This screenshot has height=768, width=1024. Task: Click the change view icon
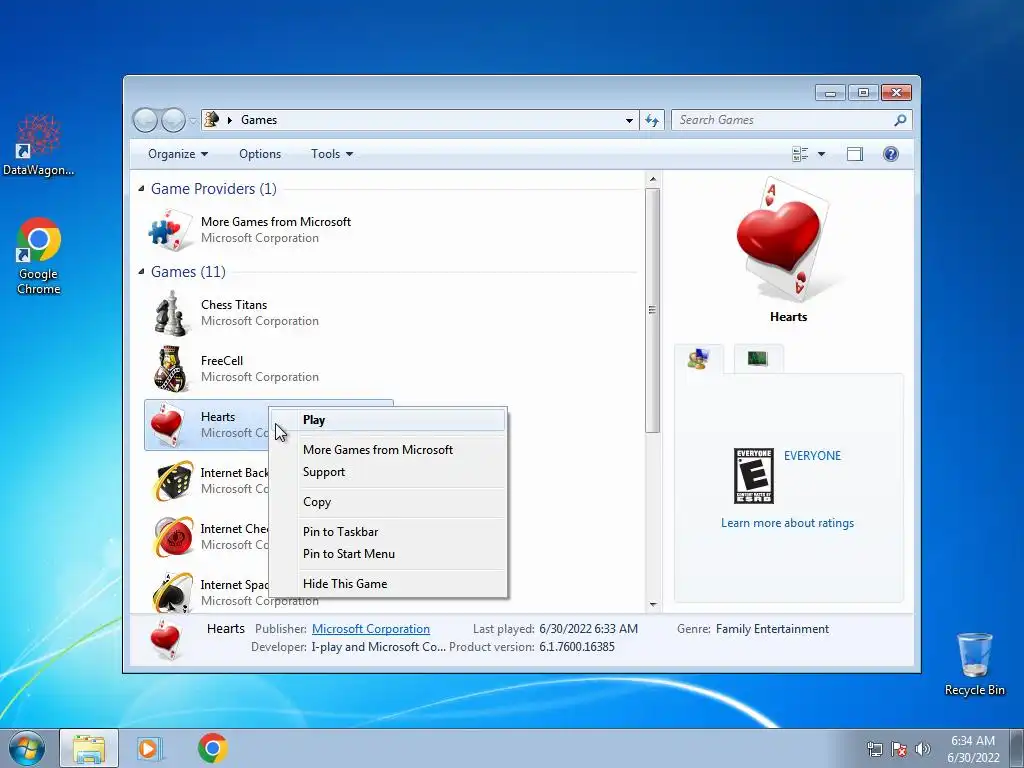[x=800, y=154]
